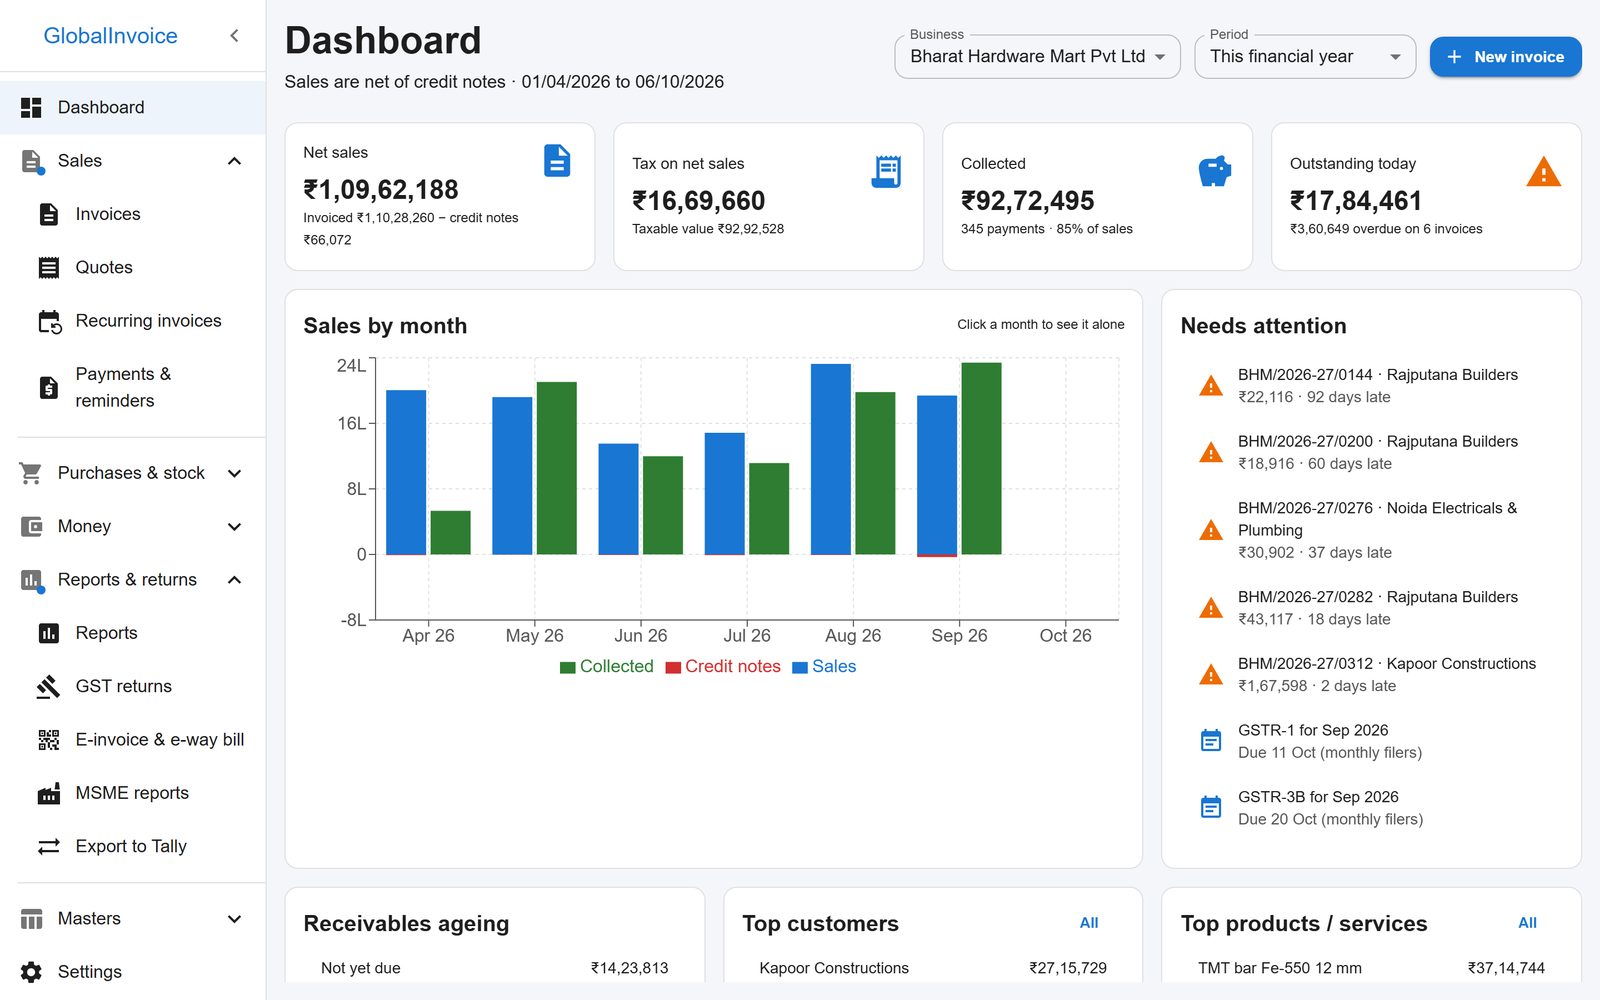View All top customers
The image size is (1600, 1000).
pos(1089,923)
